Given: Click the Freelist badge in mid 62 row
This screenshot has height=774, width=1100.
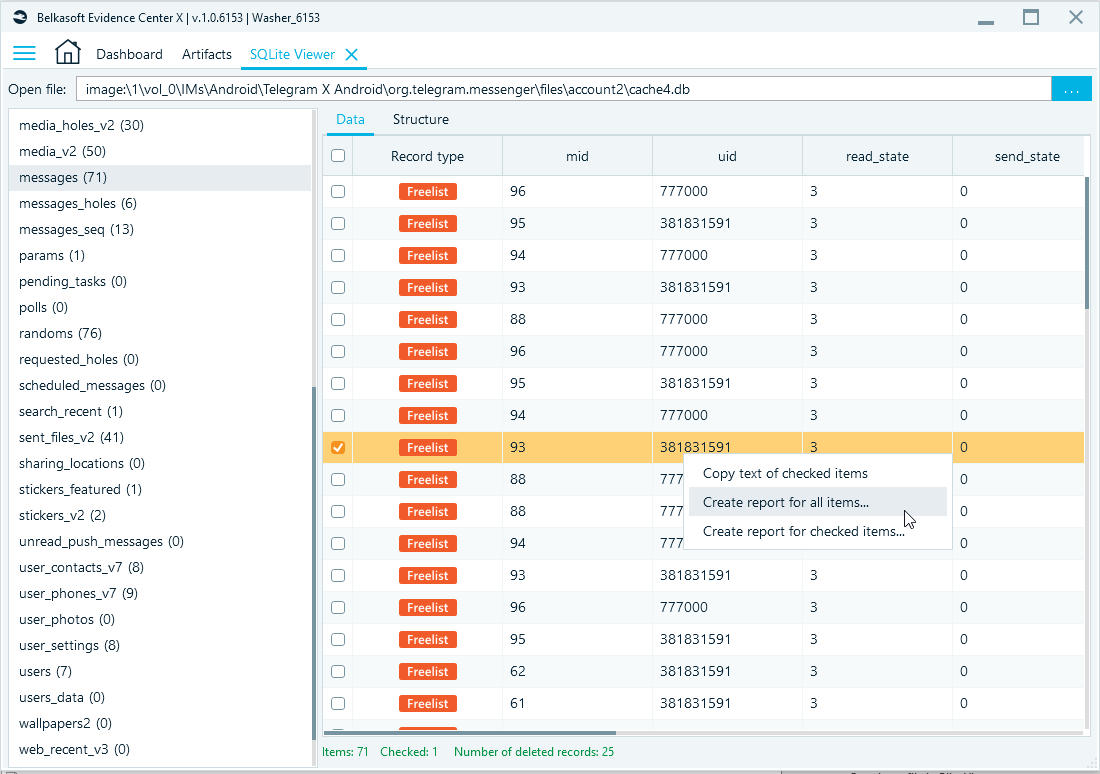Looking at the screenshot, I should click(x=428, y=672).
